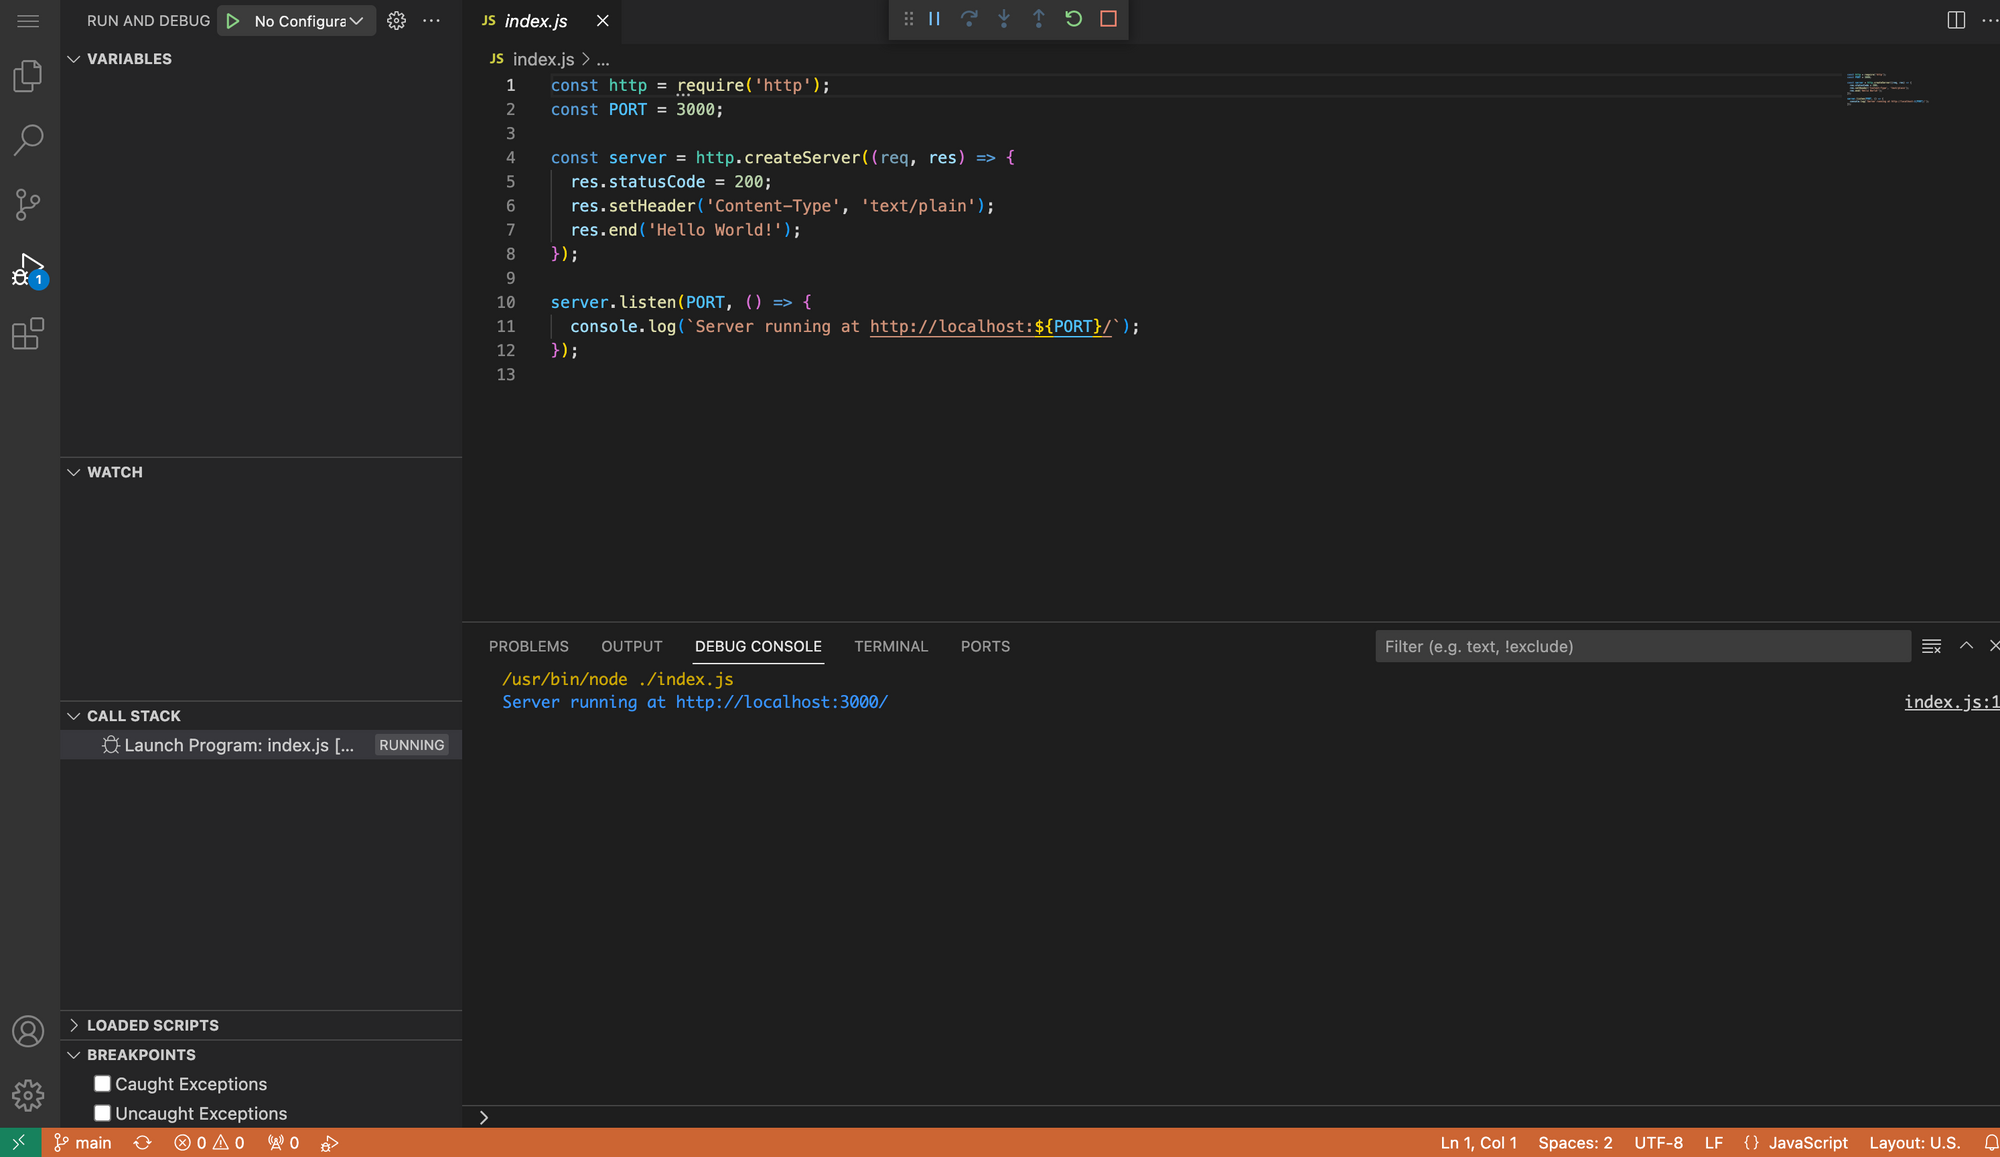Toggle the Caught Exceptions checkbox

[x=101, y=1084]
